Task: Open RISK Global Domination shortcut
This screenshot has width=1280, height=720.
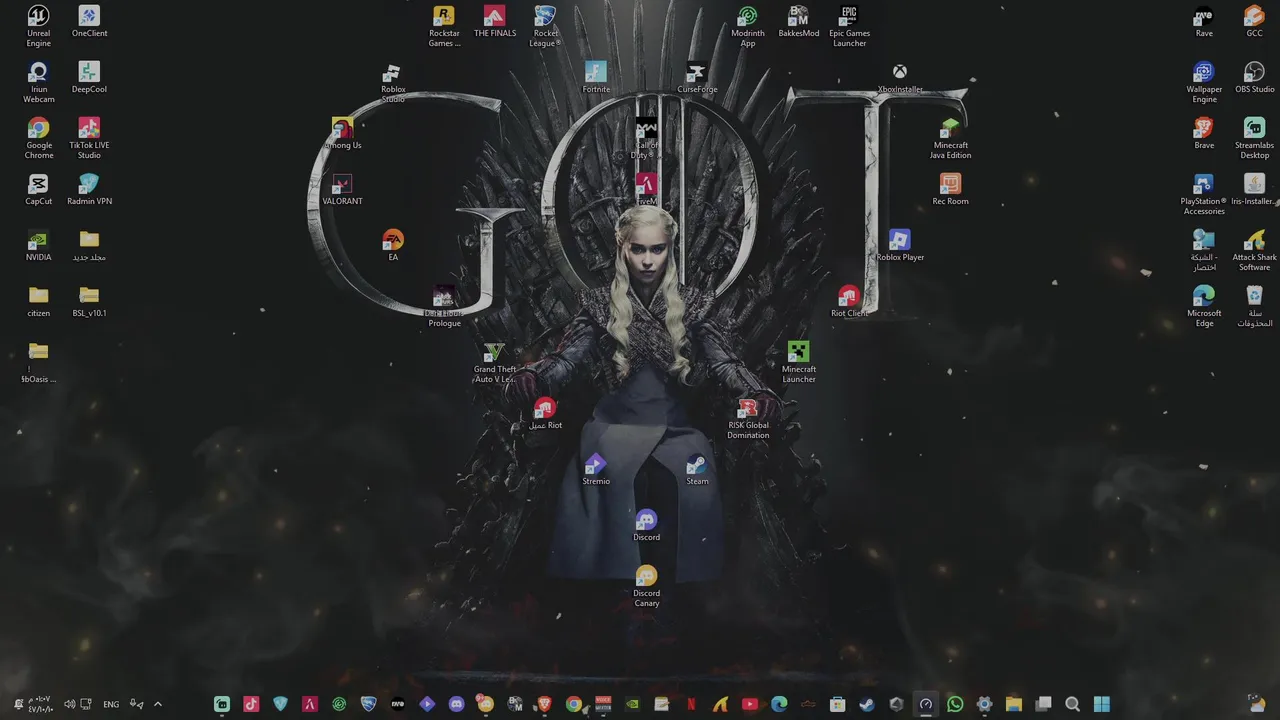Action: tap(747, 418)
